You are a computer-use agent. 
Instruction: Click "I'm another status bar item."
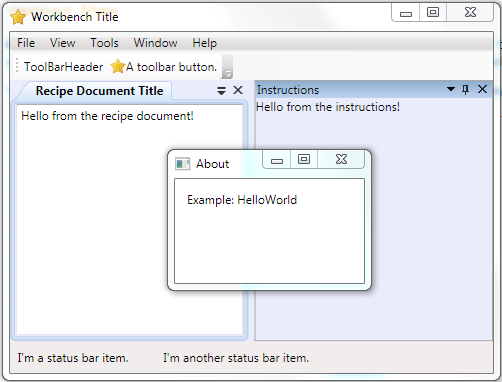pyautogui.click(x=236, y=358)
